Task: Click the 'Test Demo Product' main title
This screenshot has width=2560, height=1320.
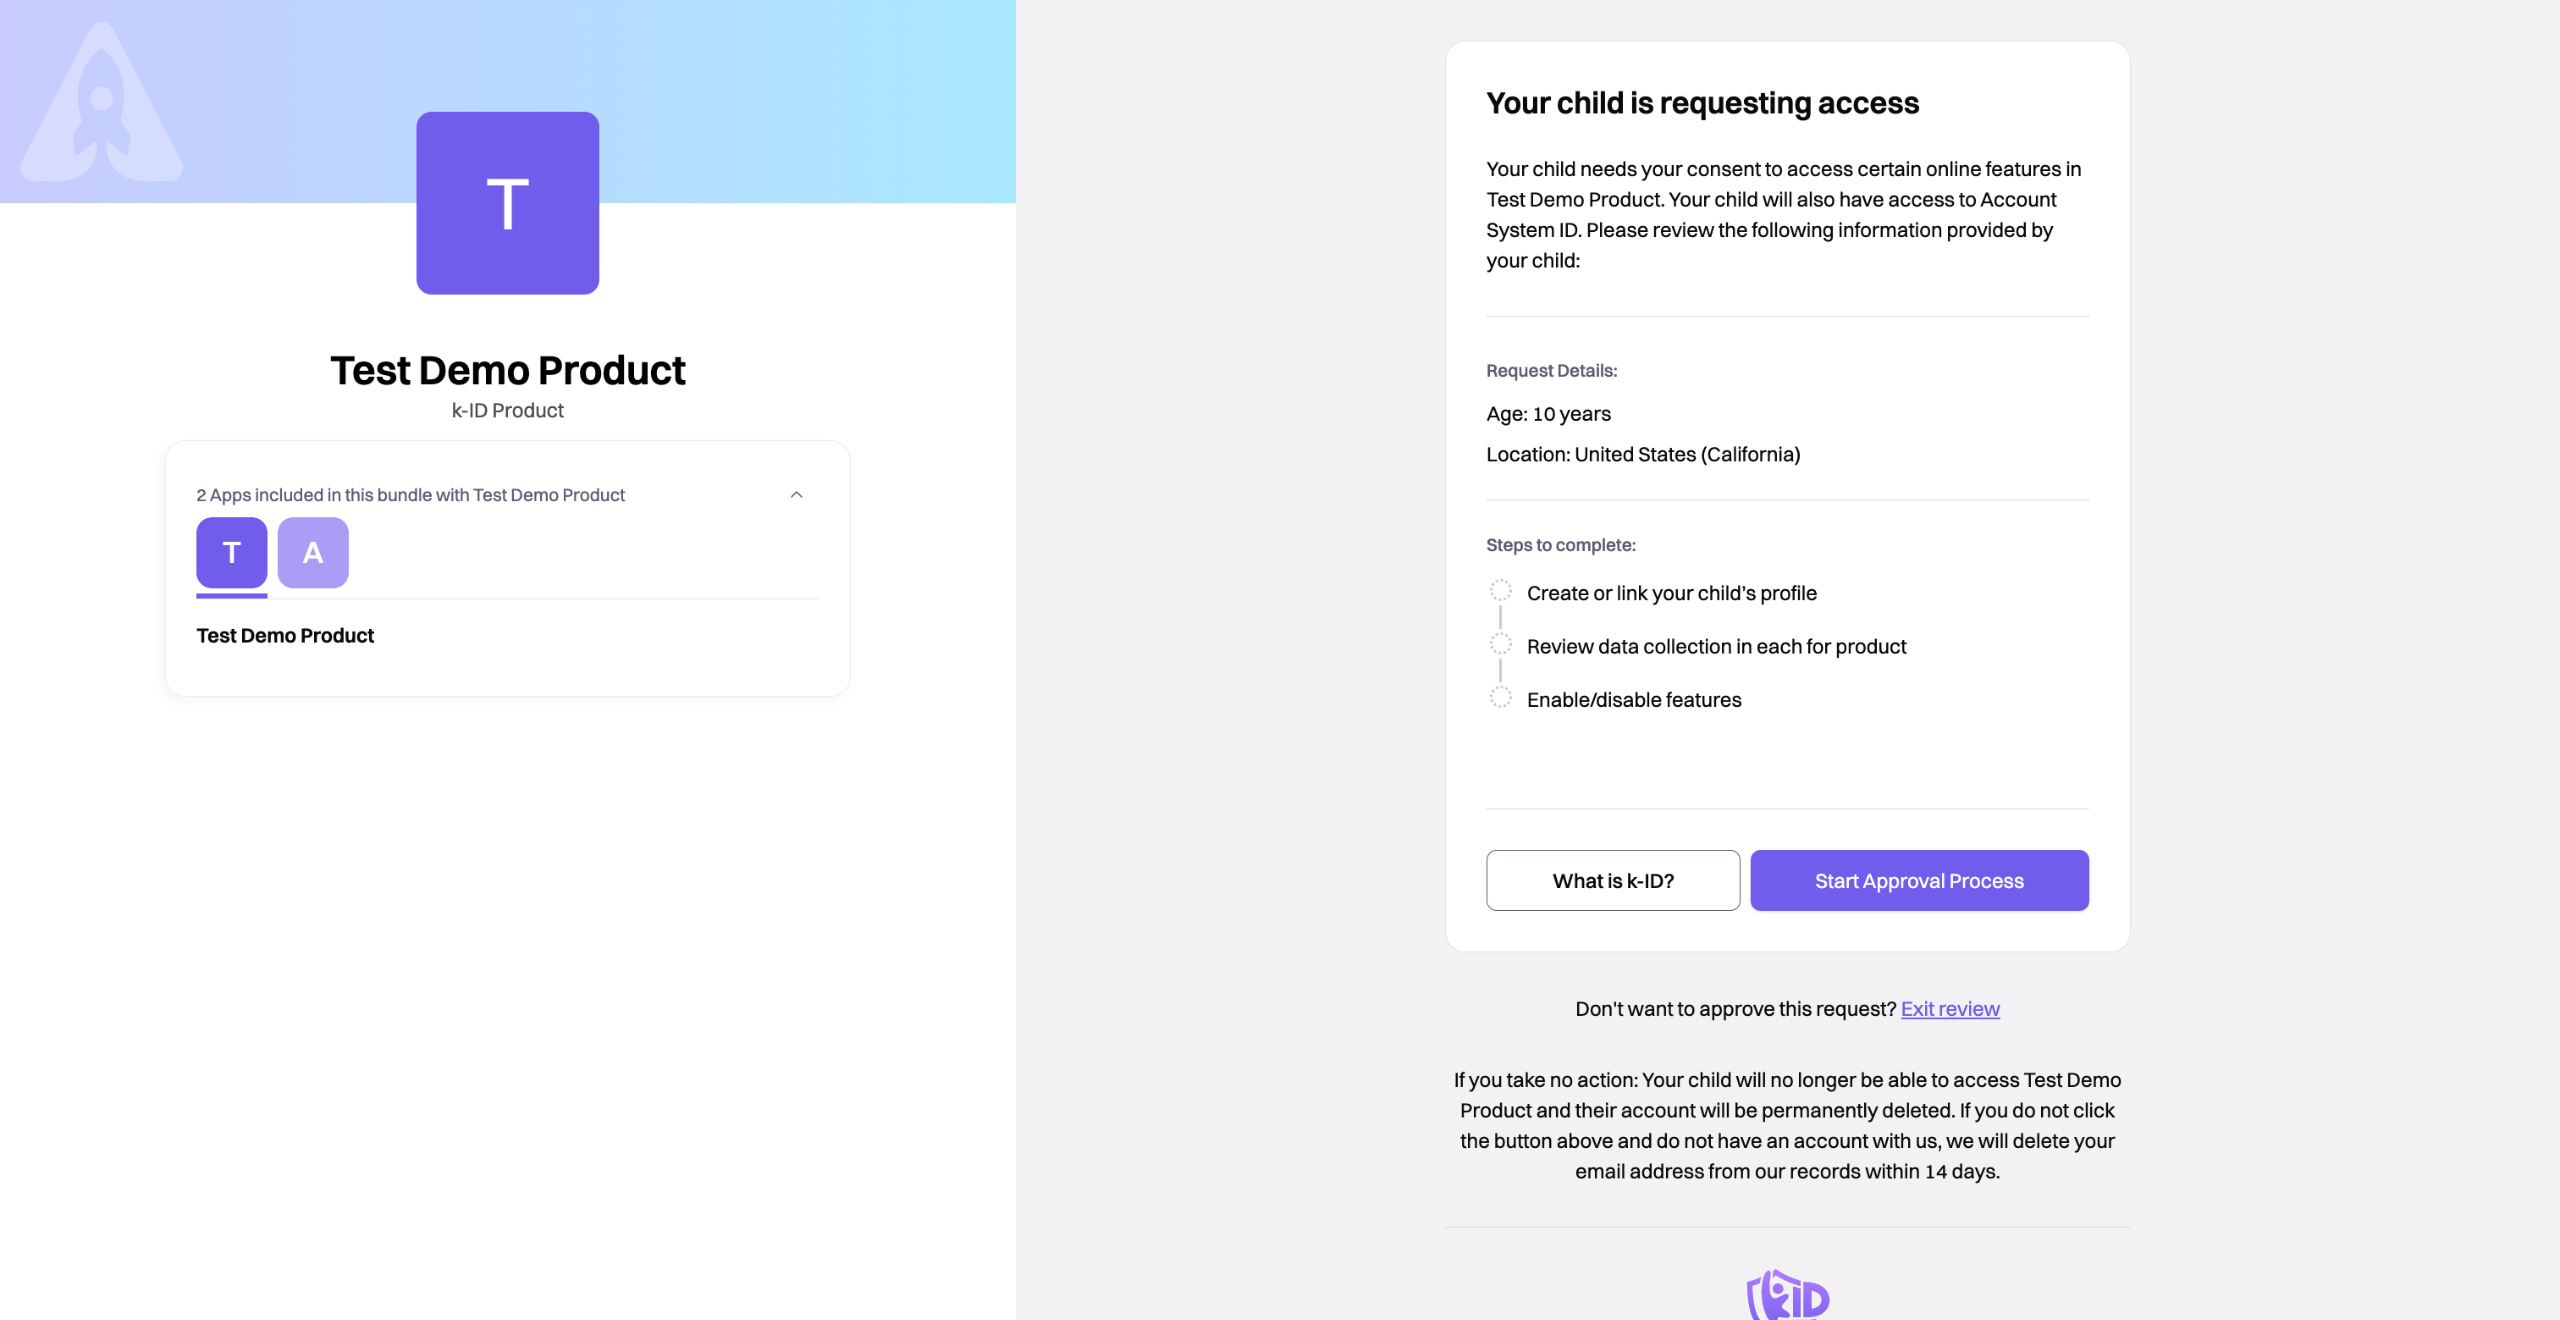Action: [x=507, y=371]
